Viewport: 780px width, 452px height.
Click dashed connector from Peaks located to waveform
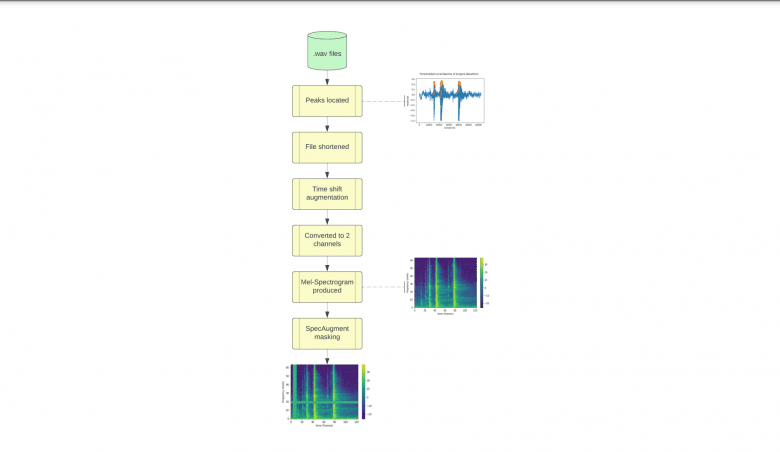pyautogui.click(x=385, y=101)
